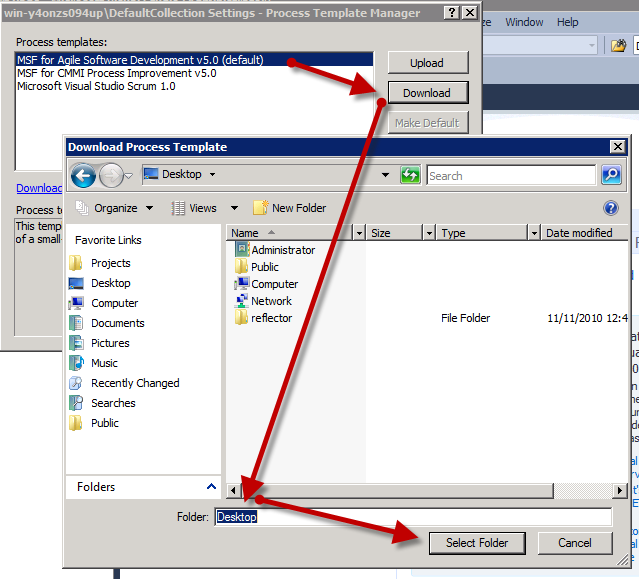Click the green Refresh icon

click(410, 176)
